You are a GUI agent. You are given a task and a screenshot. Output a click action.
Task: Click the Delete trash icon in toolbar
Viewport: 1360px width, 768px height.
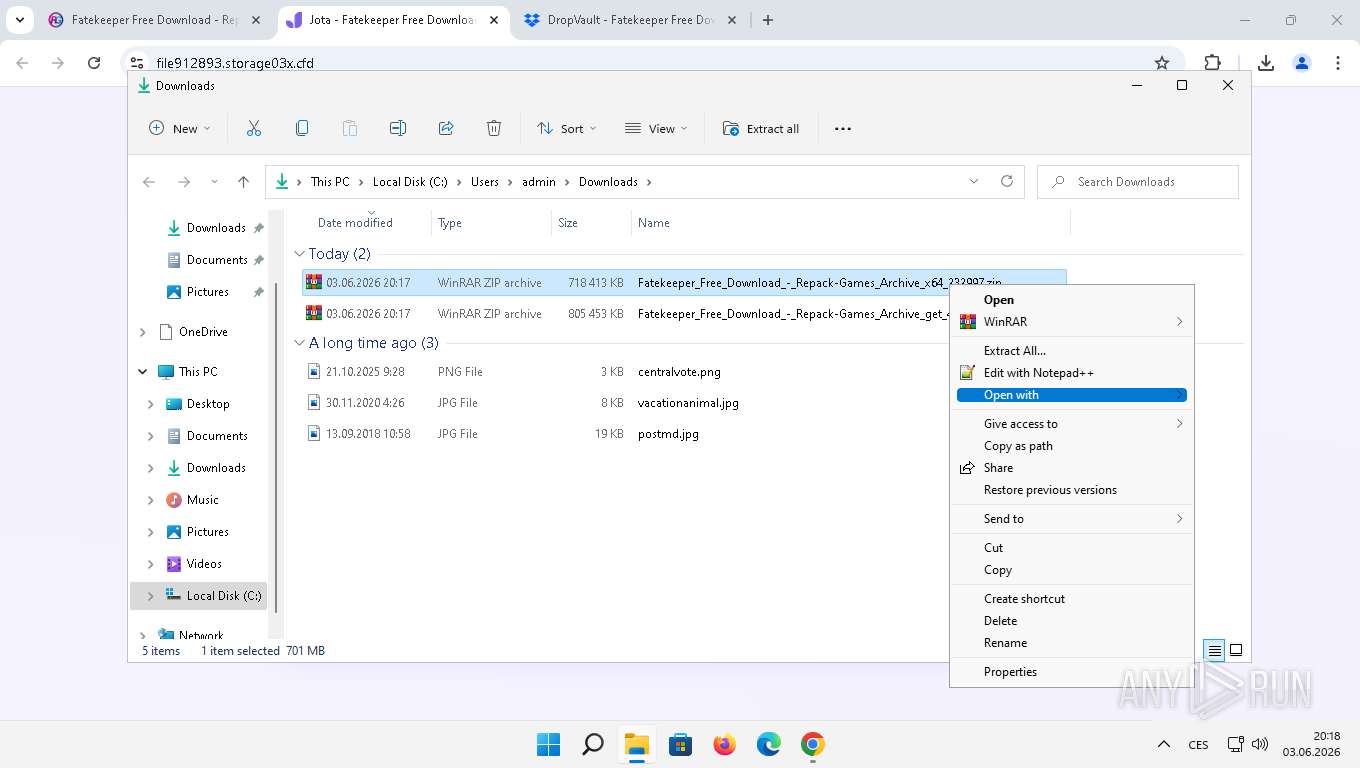coord(494,128)
